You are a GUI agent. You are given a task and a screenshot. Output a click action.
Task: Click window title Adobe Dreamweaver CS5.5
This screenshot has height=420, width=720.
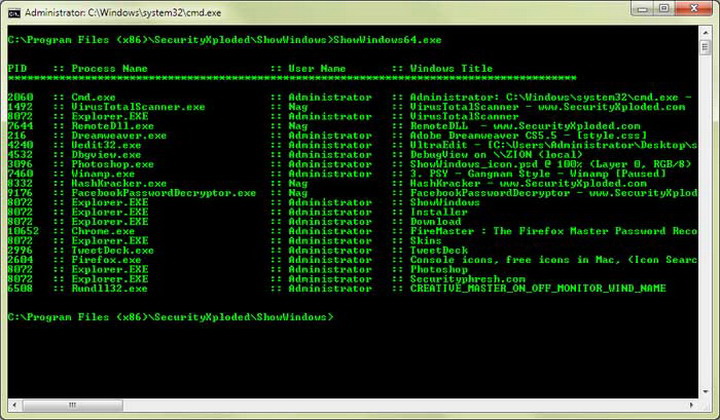pyautogui.click(x=484, y=135)
